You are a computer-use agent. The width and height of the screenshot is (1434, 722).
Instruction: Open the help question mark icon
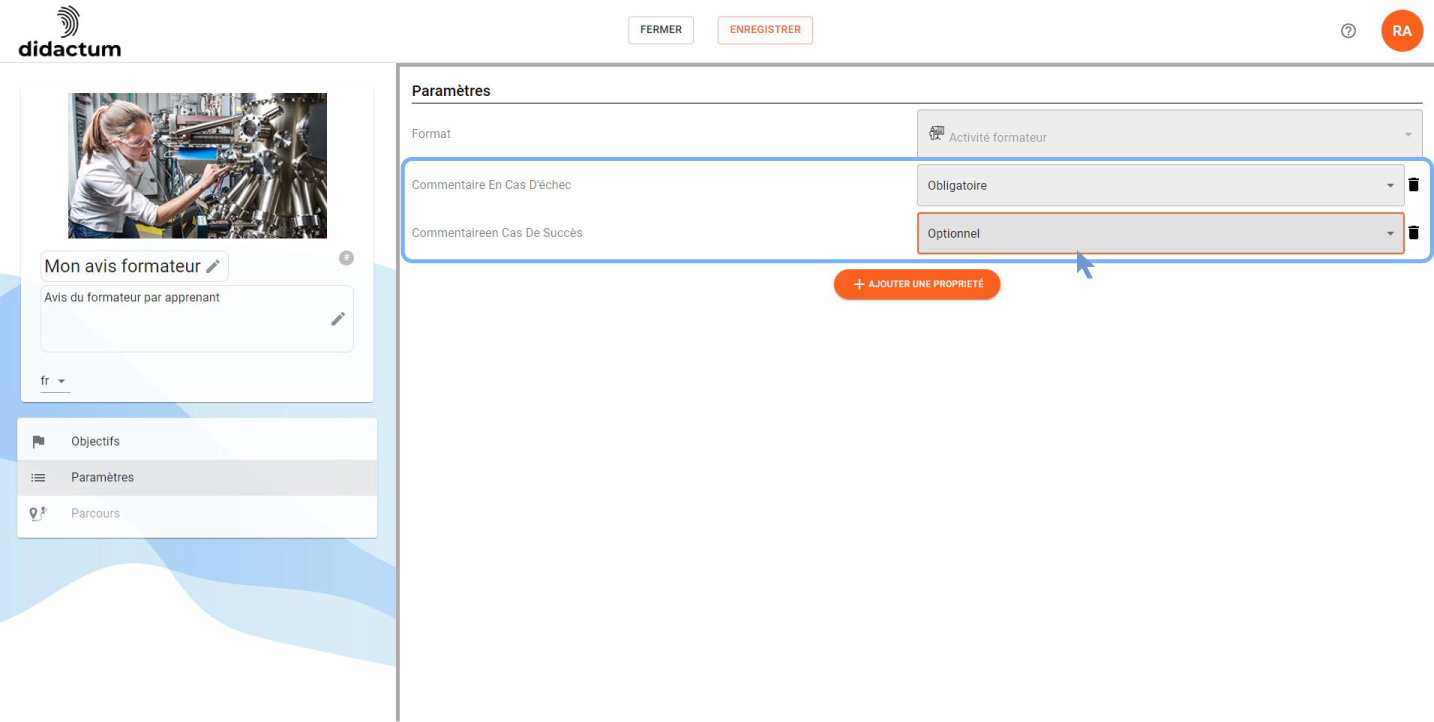pyautogui.click(x=1348, y=31)
